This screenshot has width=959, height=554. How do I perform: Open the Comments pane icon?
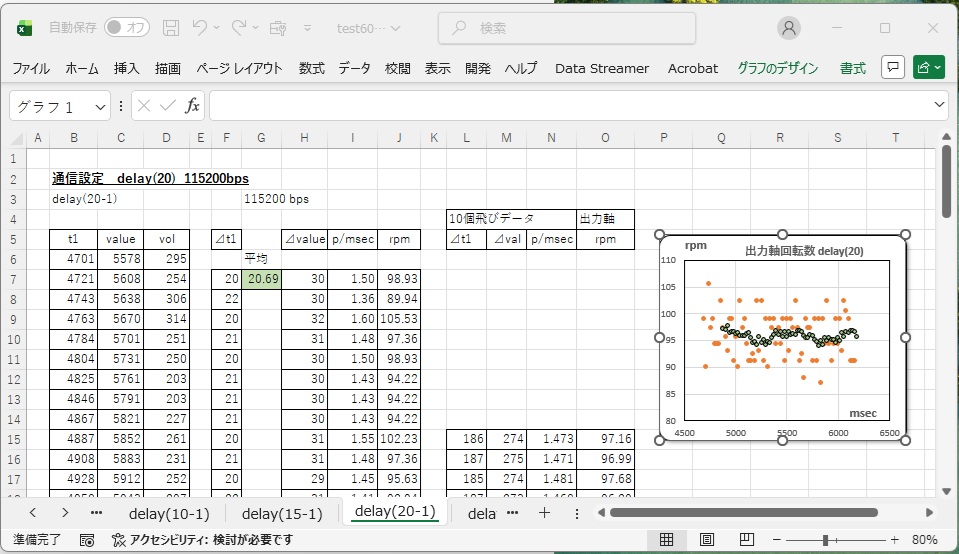tap(893, 67)
